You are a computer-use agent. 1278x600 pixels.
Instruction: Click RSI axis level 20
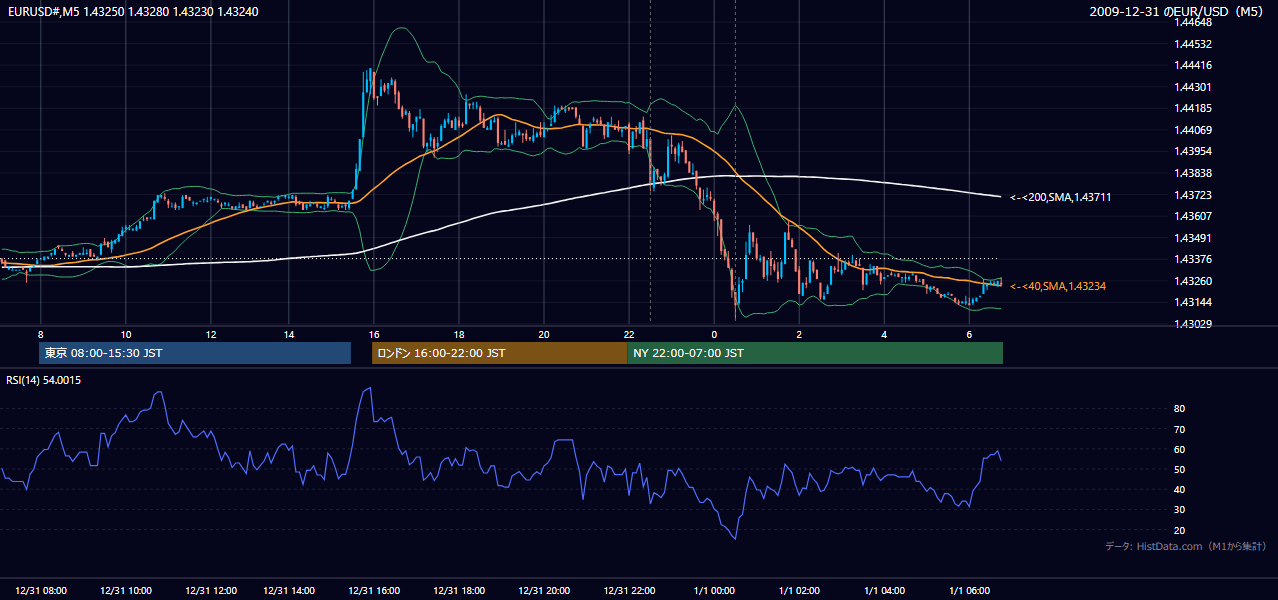click(1180, 531)
